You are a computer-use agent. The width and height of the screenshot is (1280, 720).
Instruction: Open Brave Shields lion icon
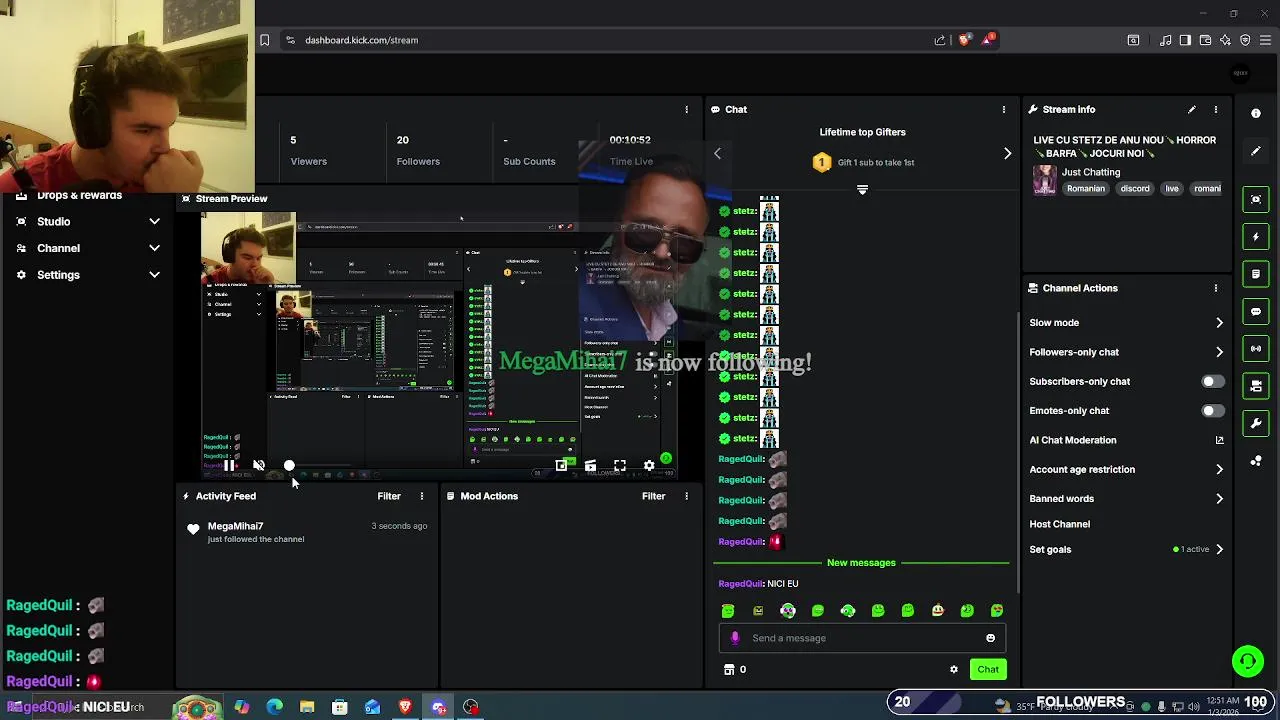click(x=964, y=40)
